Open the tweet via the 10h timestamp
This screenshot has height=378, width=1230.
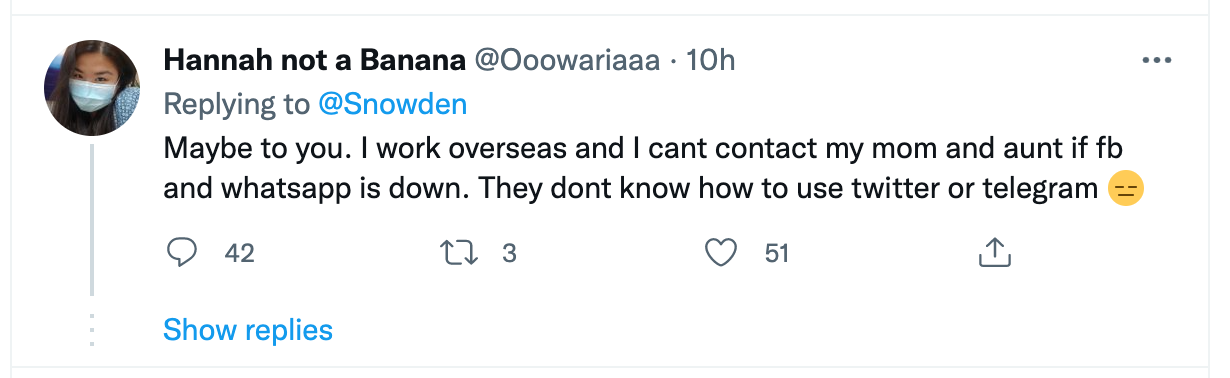coord(712,61)
